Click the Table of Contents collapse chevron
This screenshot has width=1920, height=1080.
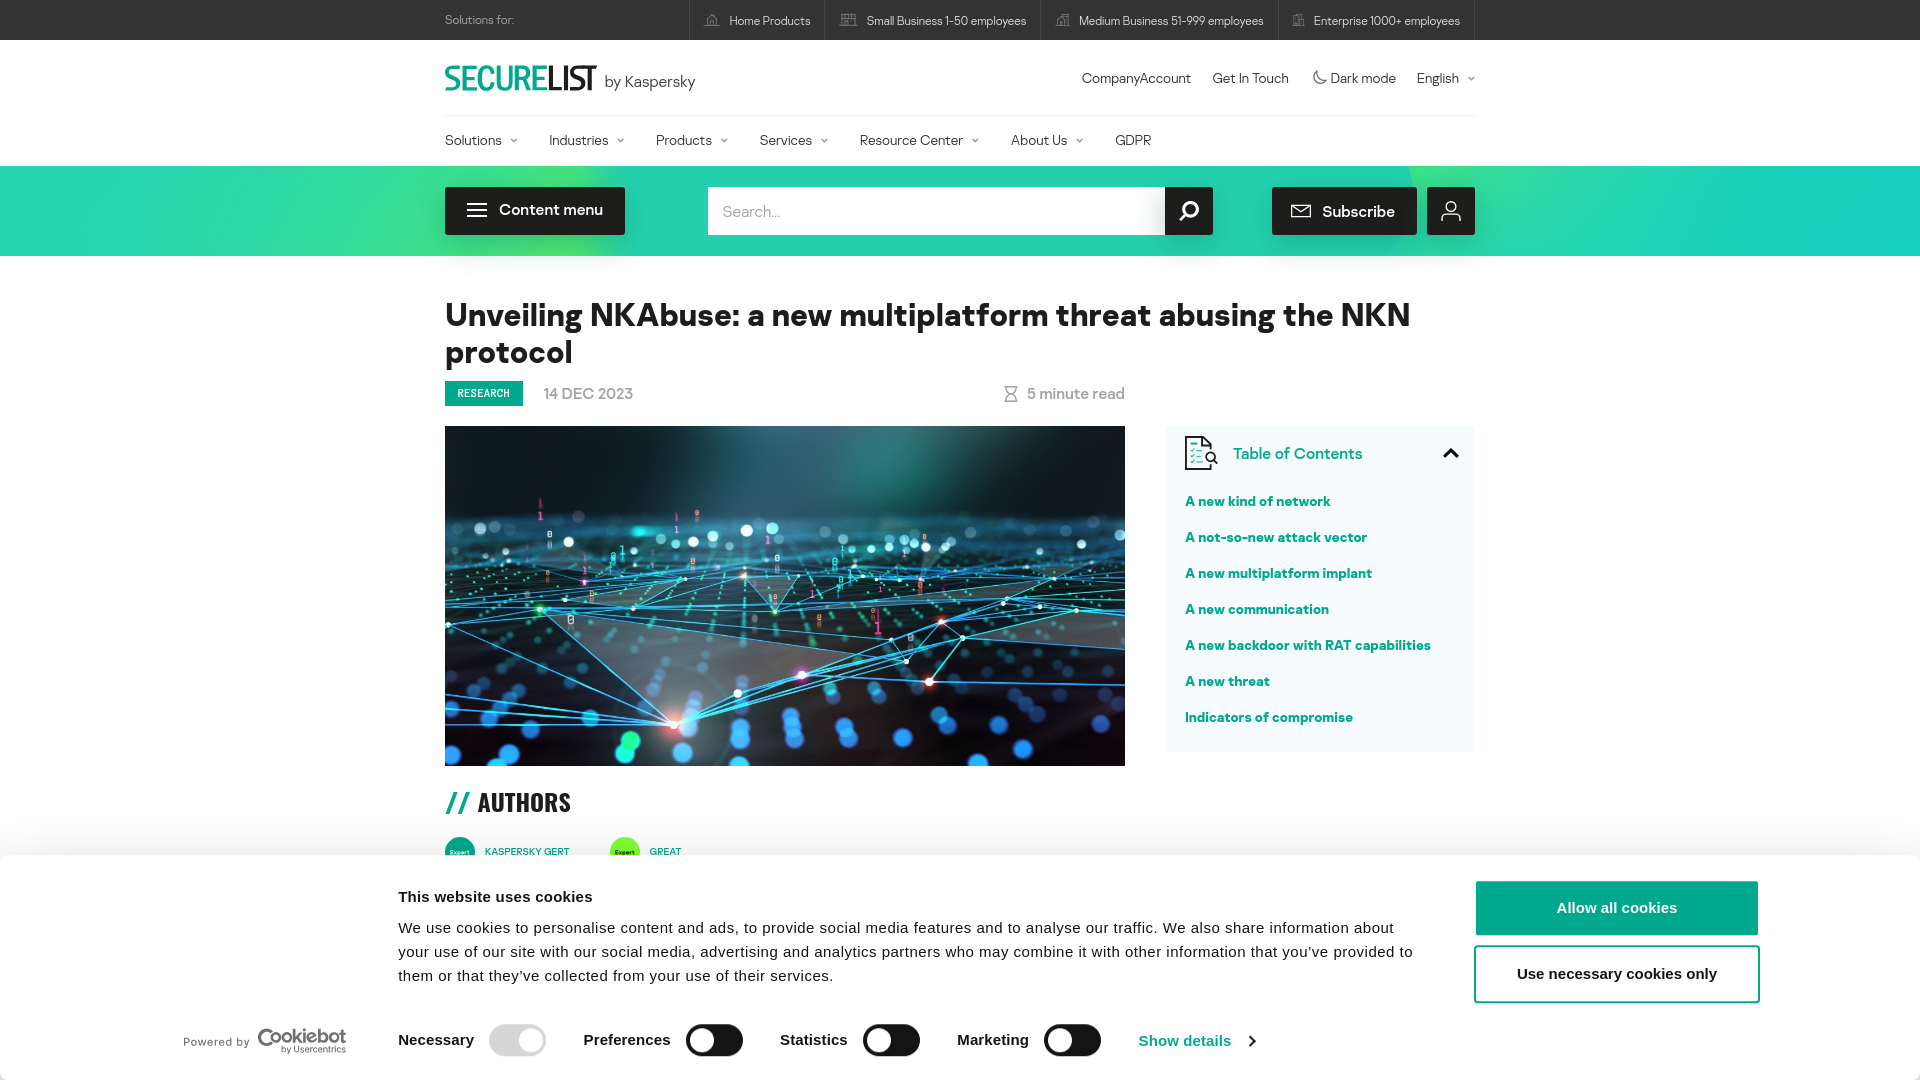click(1451, 454)
